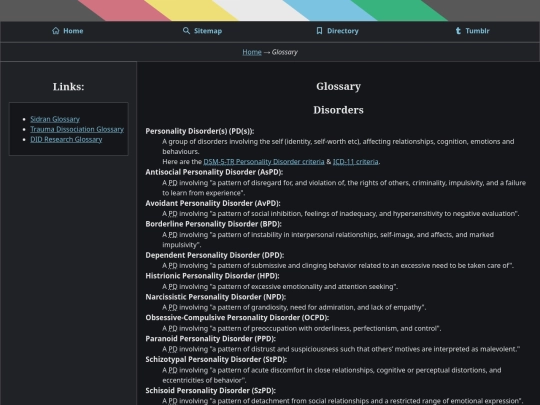Open the DID Research Glossary link
The image size is (540, 405).
(x=66, y=139)
